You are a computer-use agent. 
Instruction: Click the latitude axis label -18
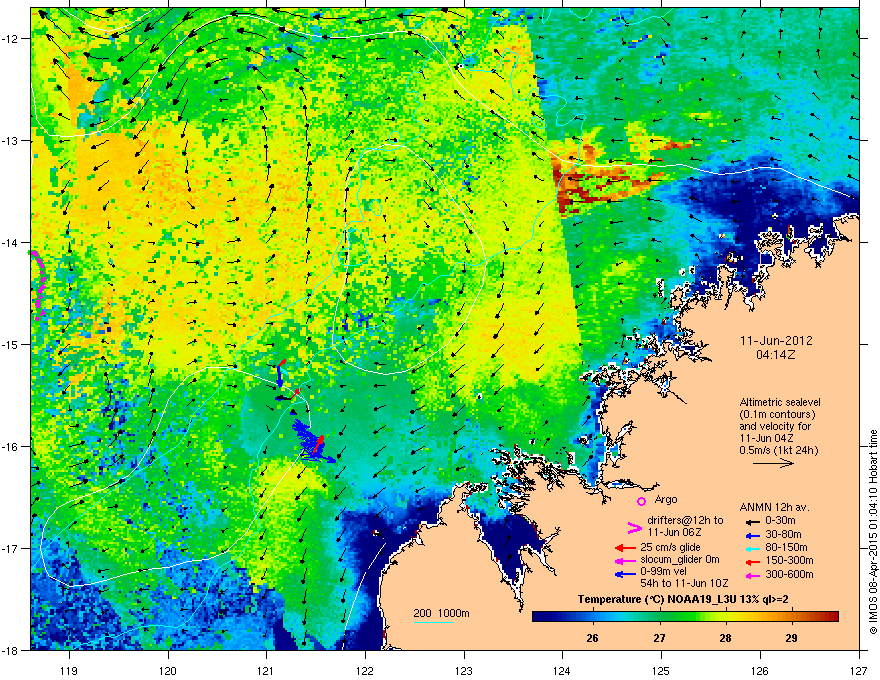pyautogui.click(x=10, y=650)
